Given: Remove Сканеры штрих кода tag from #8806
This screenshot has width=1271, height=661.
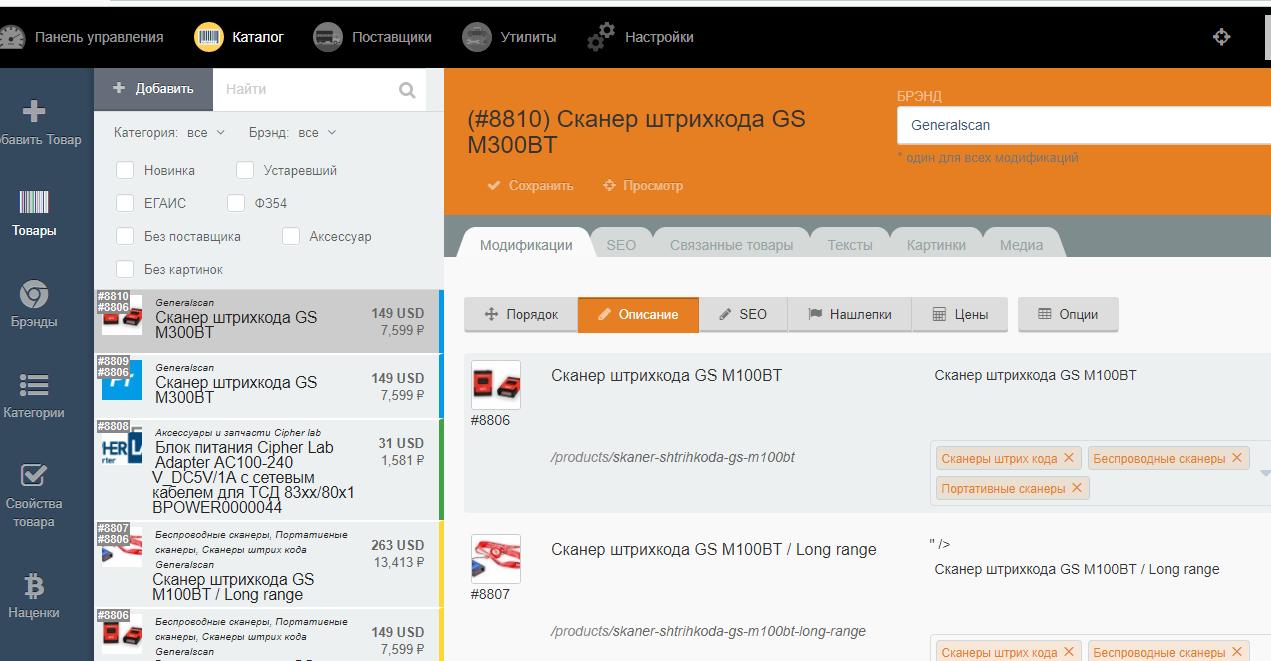Looking at the screenshot, I should (1068, 458).
